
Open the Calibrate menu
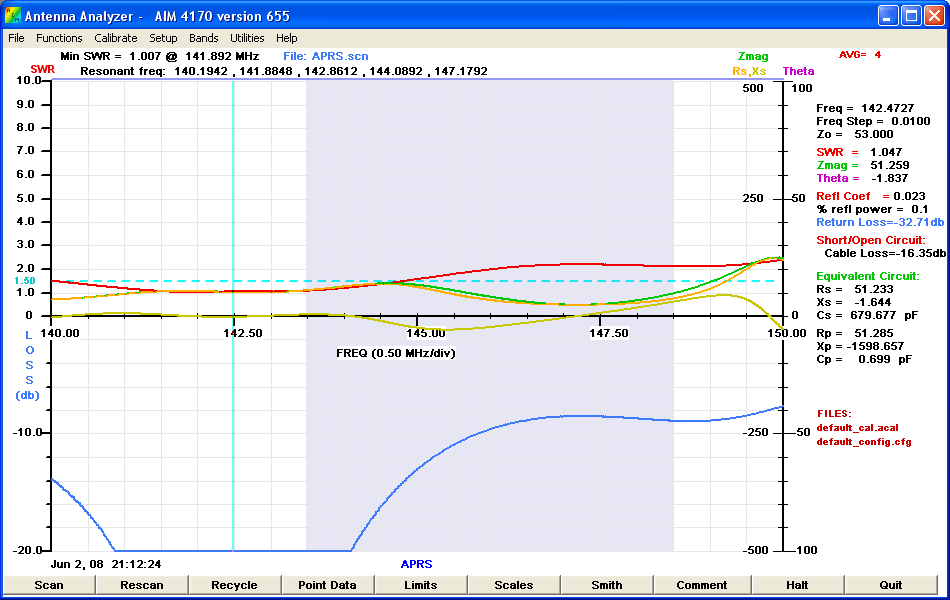[x=116, y=38]
